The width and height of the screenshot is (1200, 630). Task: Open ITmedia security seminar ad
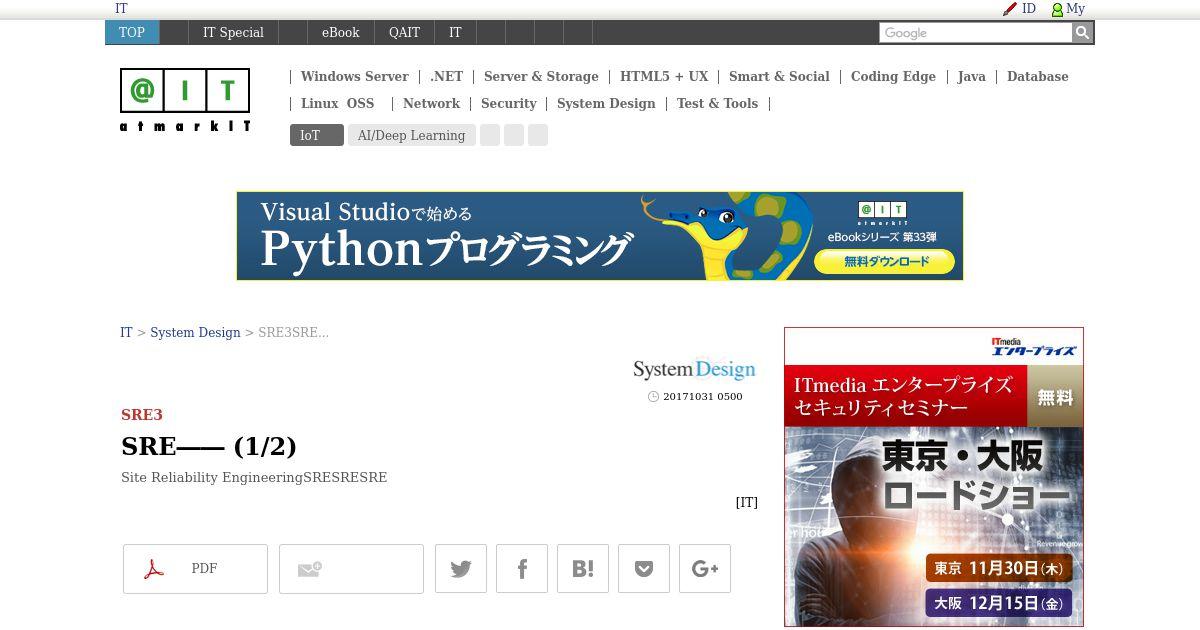(x=934, y=477)
